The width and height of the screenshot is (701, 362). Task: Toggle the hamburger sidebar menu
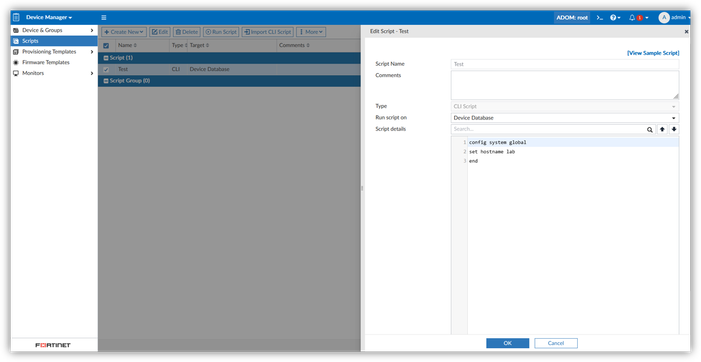coord(104,17)
